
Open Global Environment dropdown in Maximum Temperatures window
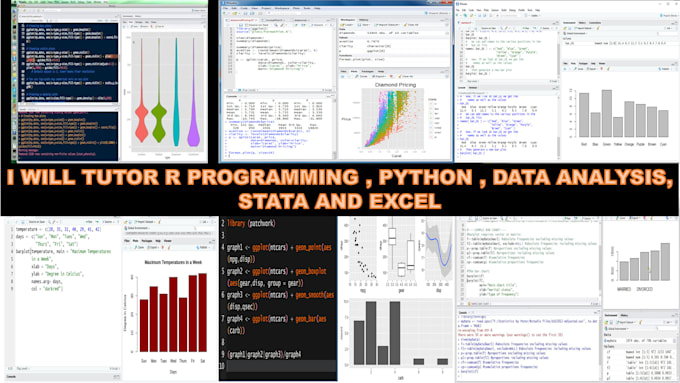coord(137,228)
